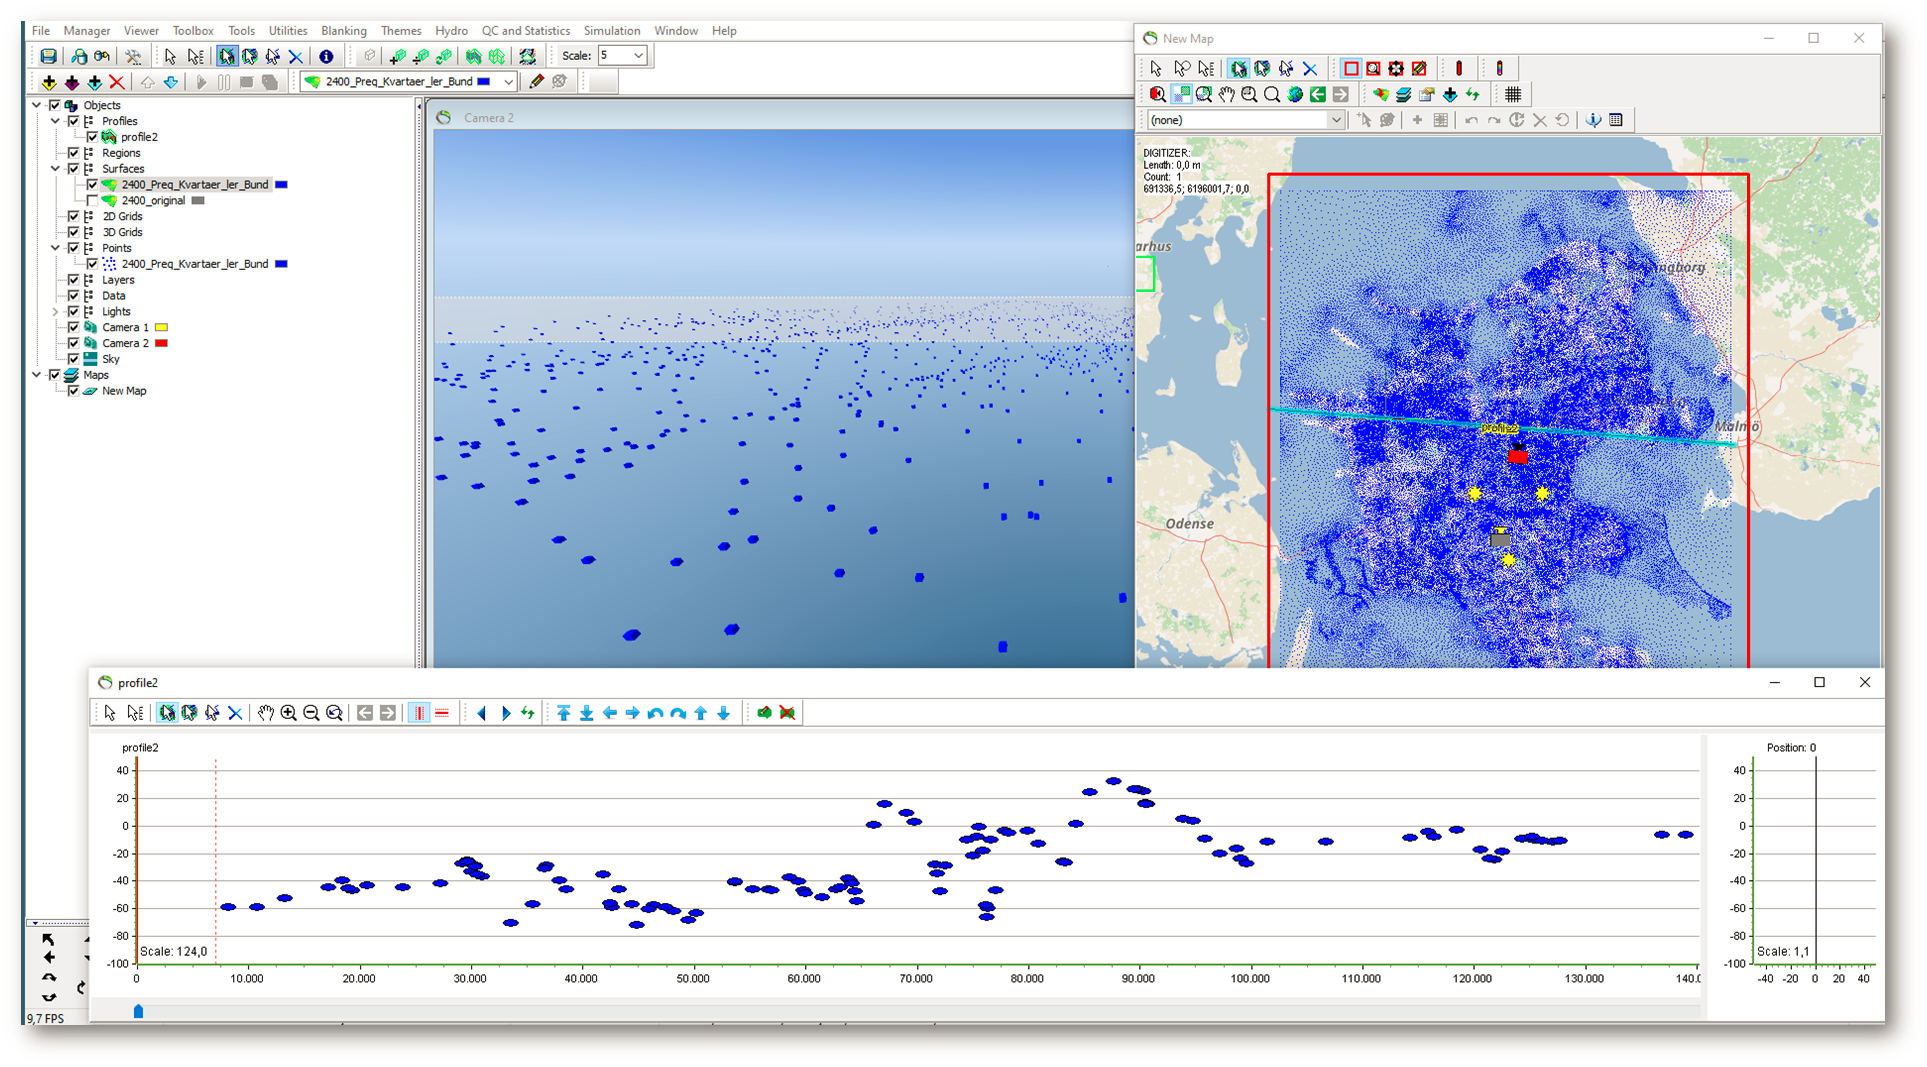Click the red X delete icon in main toolbar

pos(117,82)
